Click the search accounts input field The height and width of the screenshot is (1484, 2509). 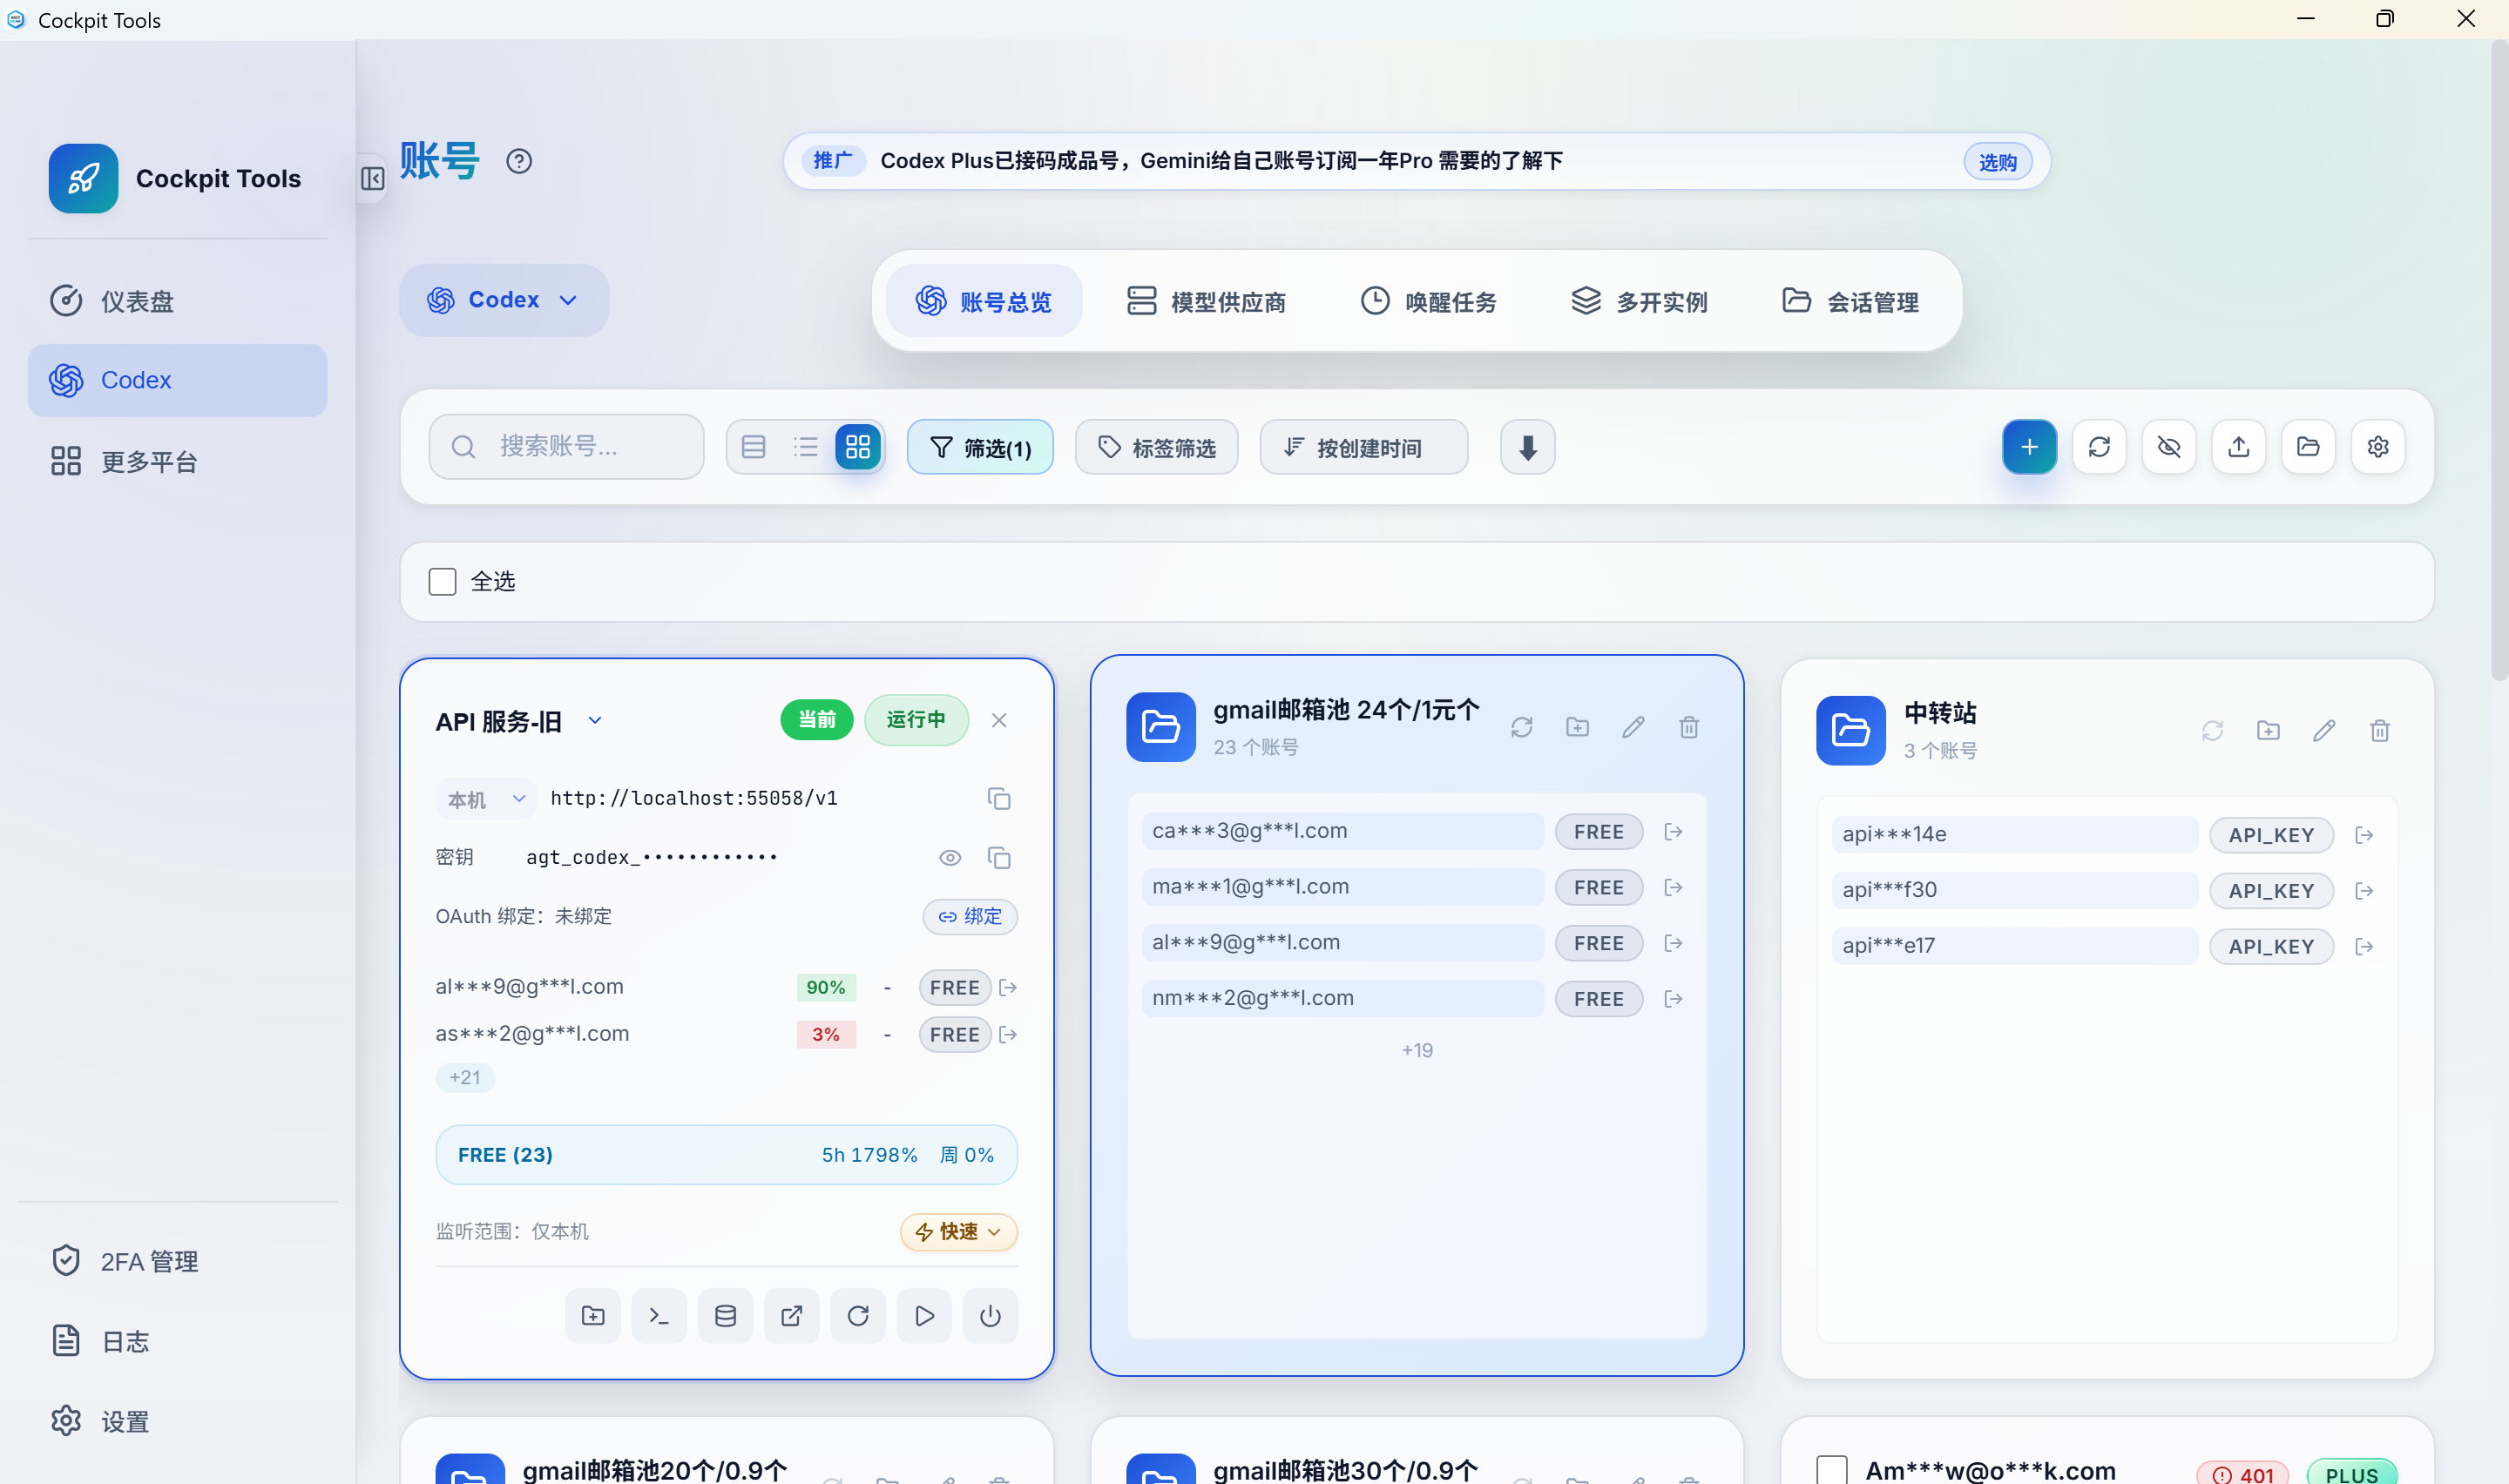click(566, 447)
